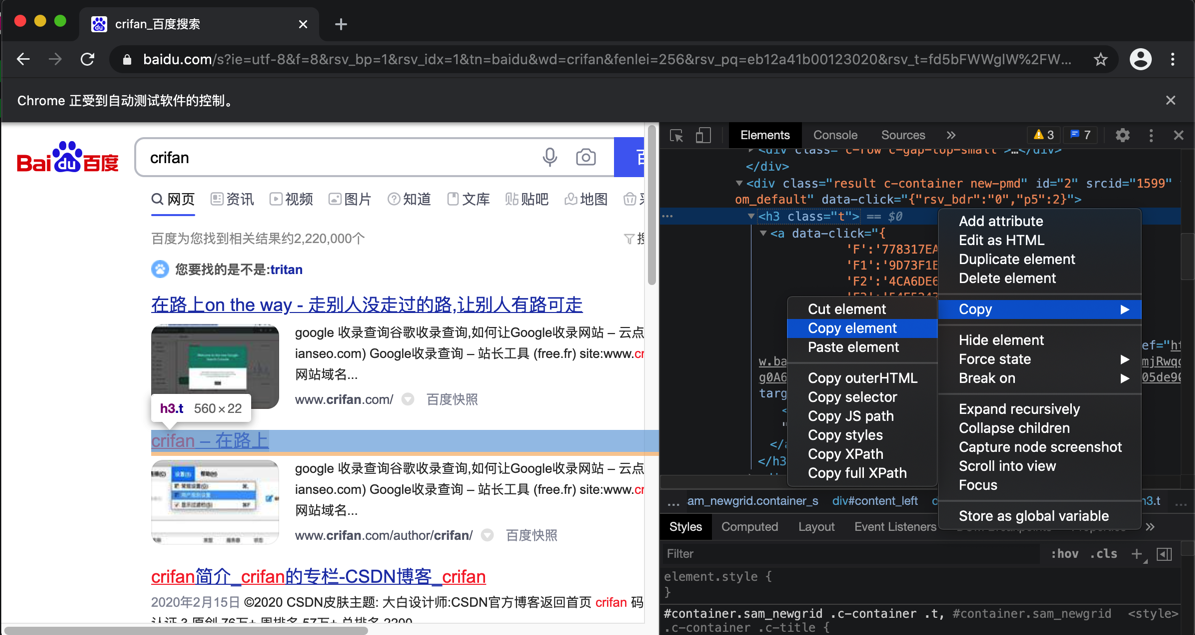The width and height of the screenshot is (1195, 635).
Task: Close the DevTools panel
Action: 1178,135
